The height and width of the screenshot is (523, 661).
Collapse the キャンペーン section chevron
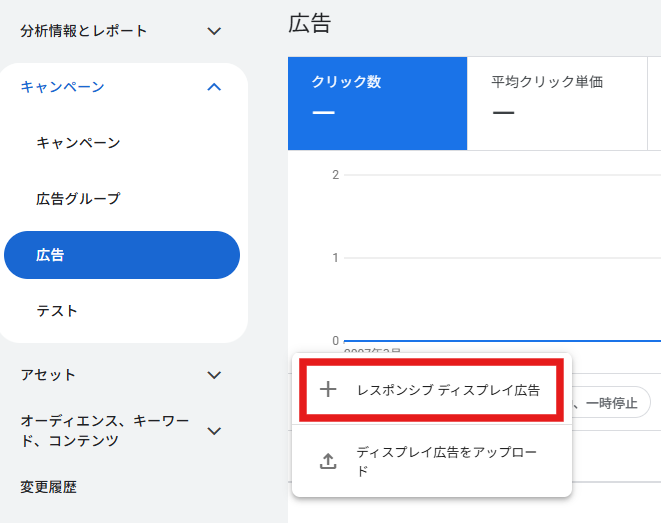point(214,87)
